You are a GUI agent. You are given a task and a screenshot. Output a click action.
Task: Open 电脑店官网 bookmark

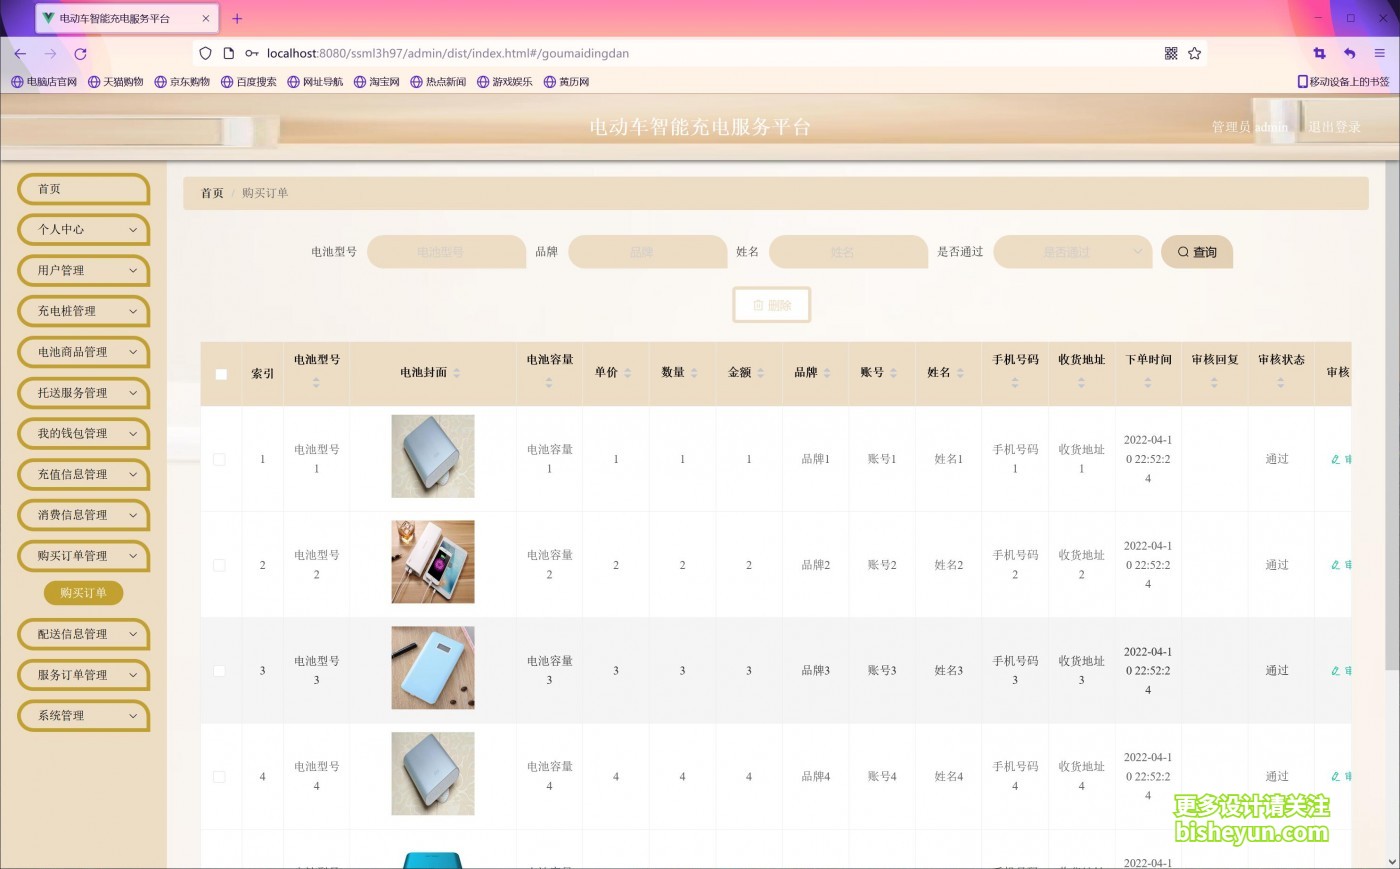(44, 82)
